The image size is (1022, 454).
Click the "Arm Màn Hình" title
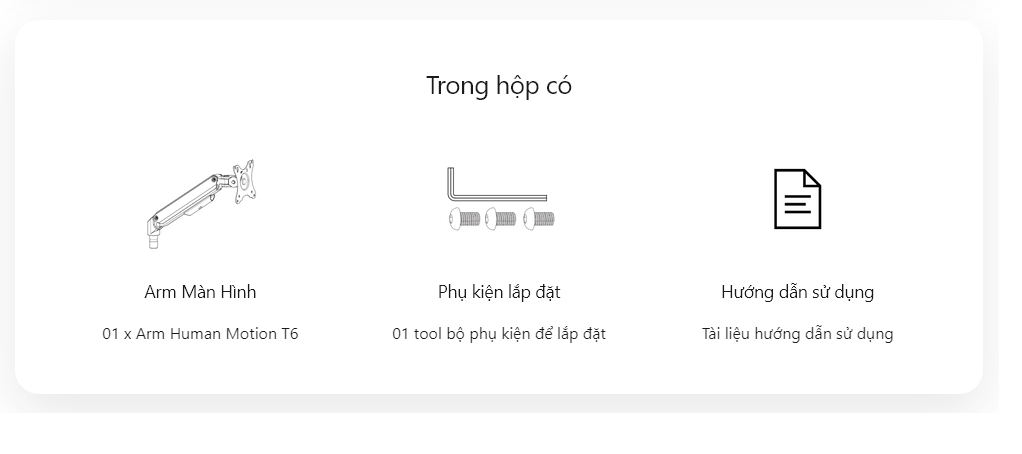(x=200, y=292)
